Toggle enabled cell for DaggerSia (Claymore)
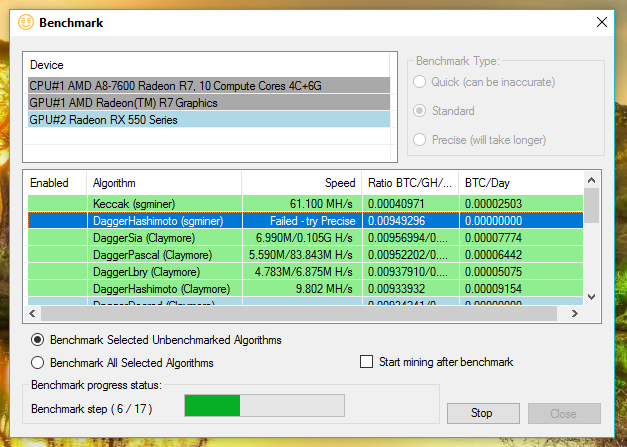 57,238
